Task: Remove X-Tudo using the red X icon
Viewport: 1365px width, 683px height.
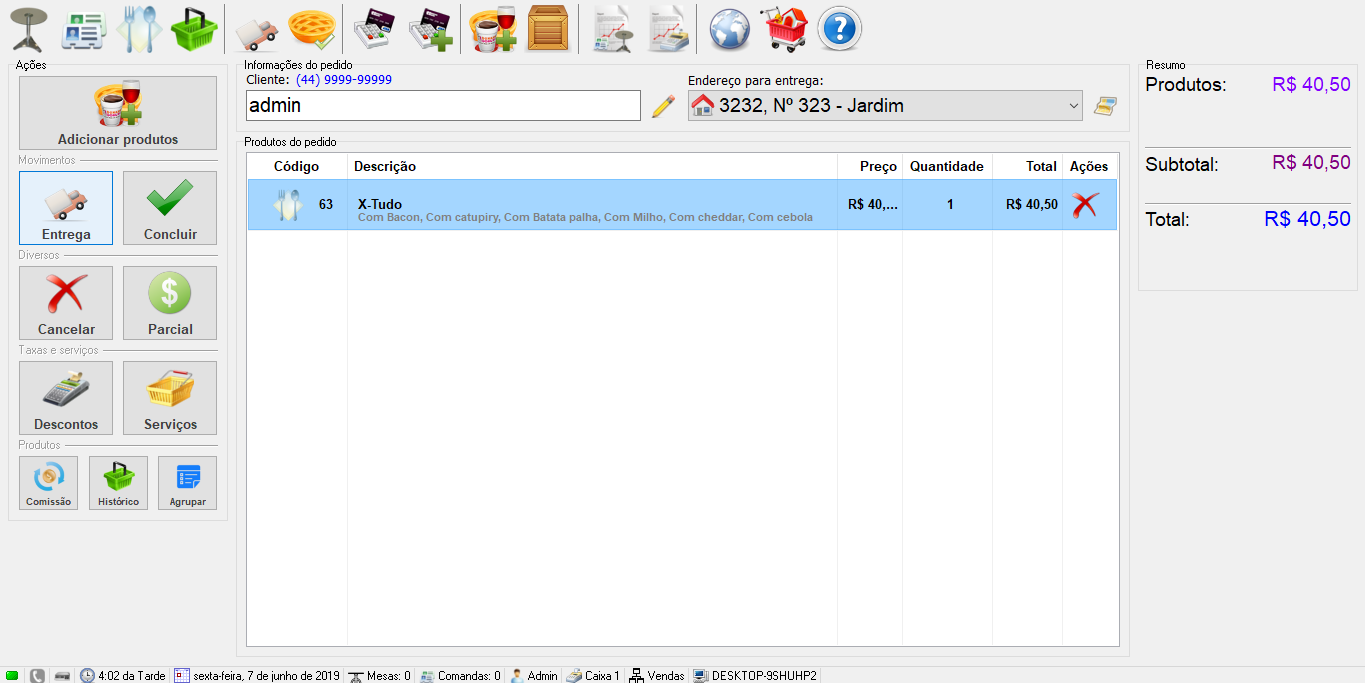Action: 1085,205
